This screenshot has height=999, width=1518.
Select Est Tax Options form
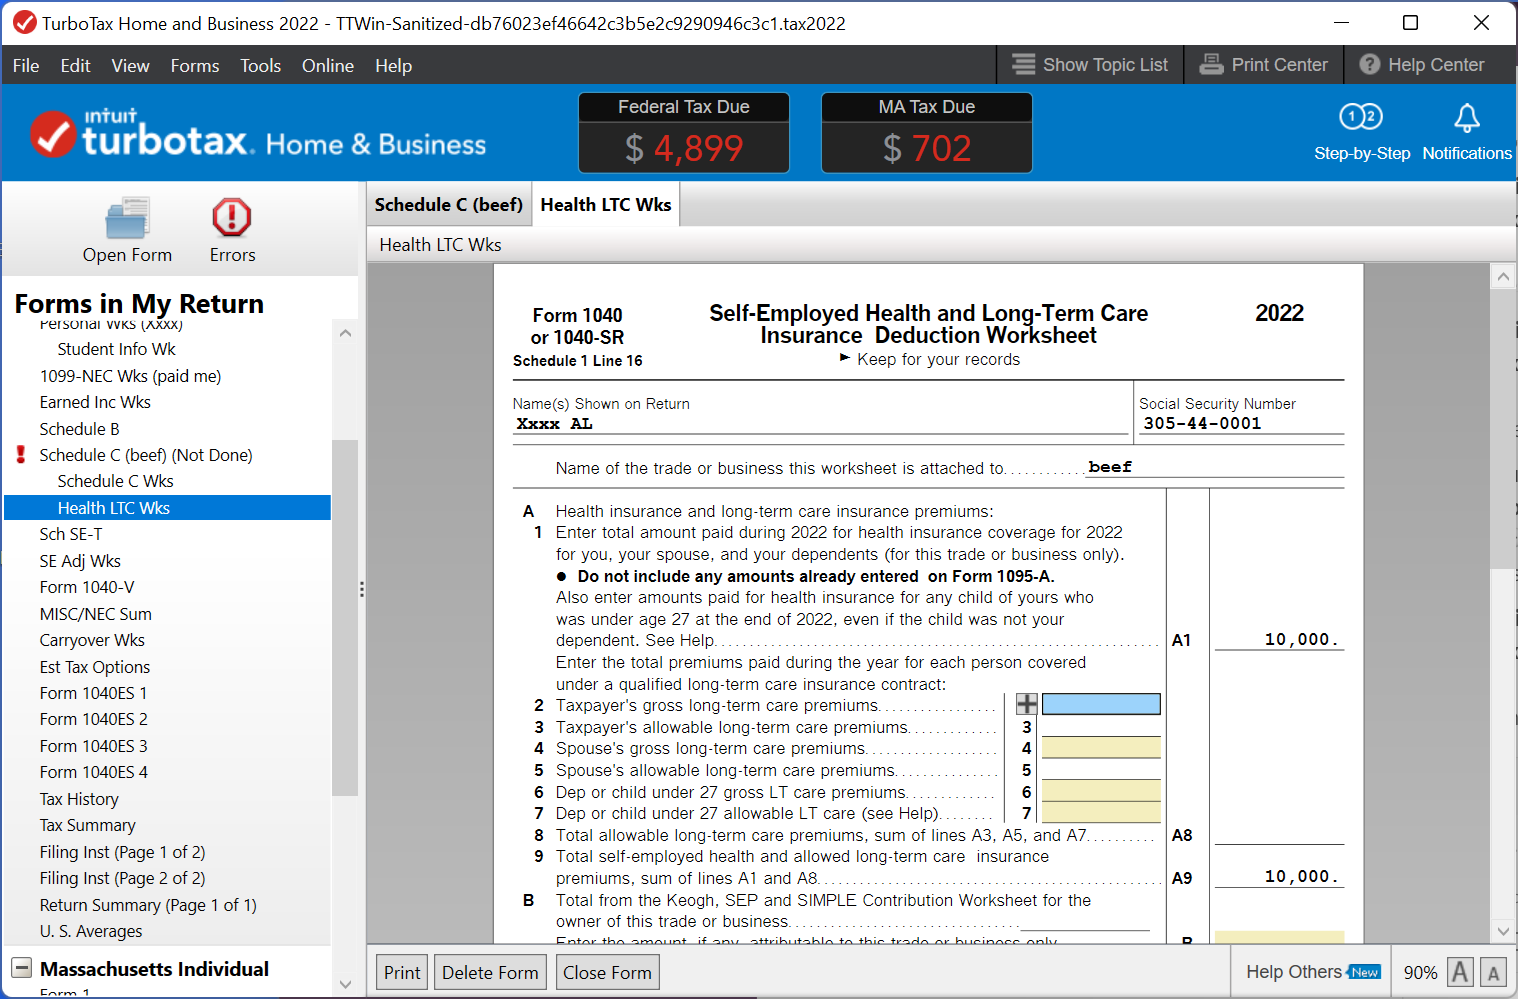pyautogui.click(x=94, y=667)
